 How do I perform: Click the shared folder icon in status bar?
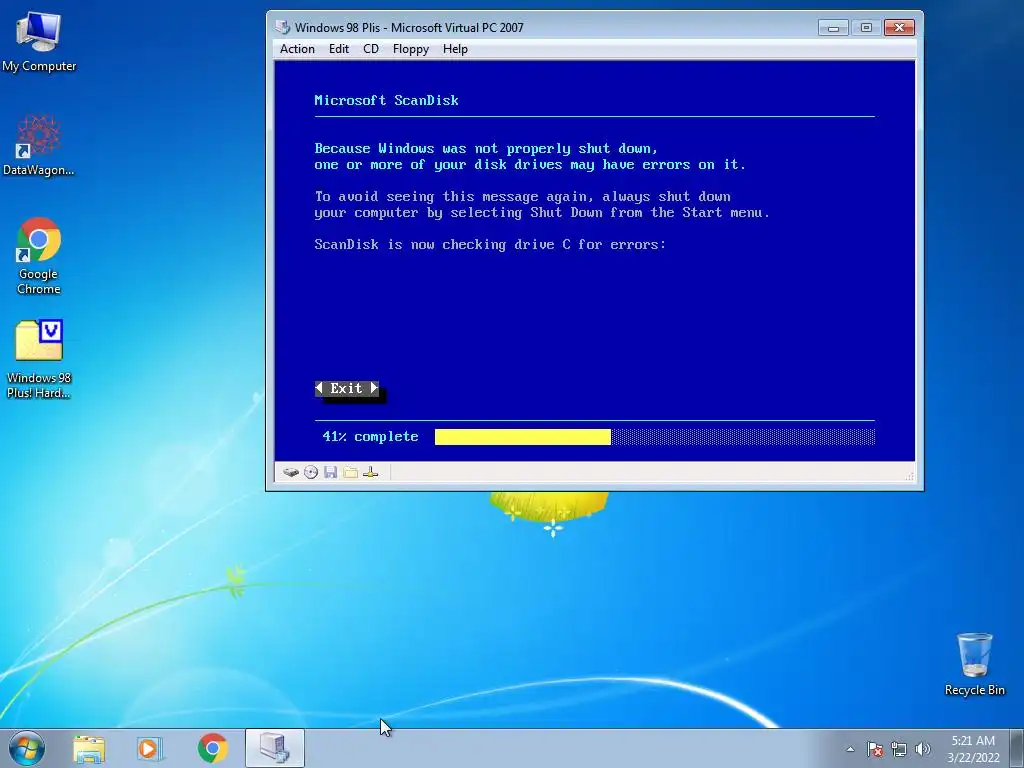click(351, 472)
